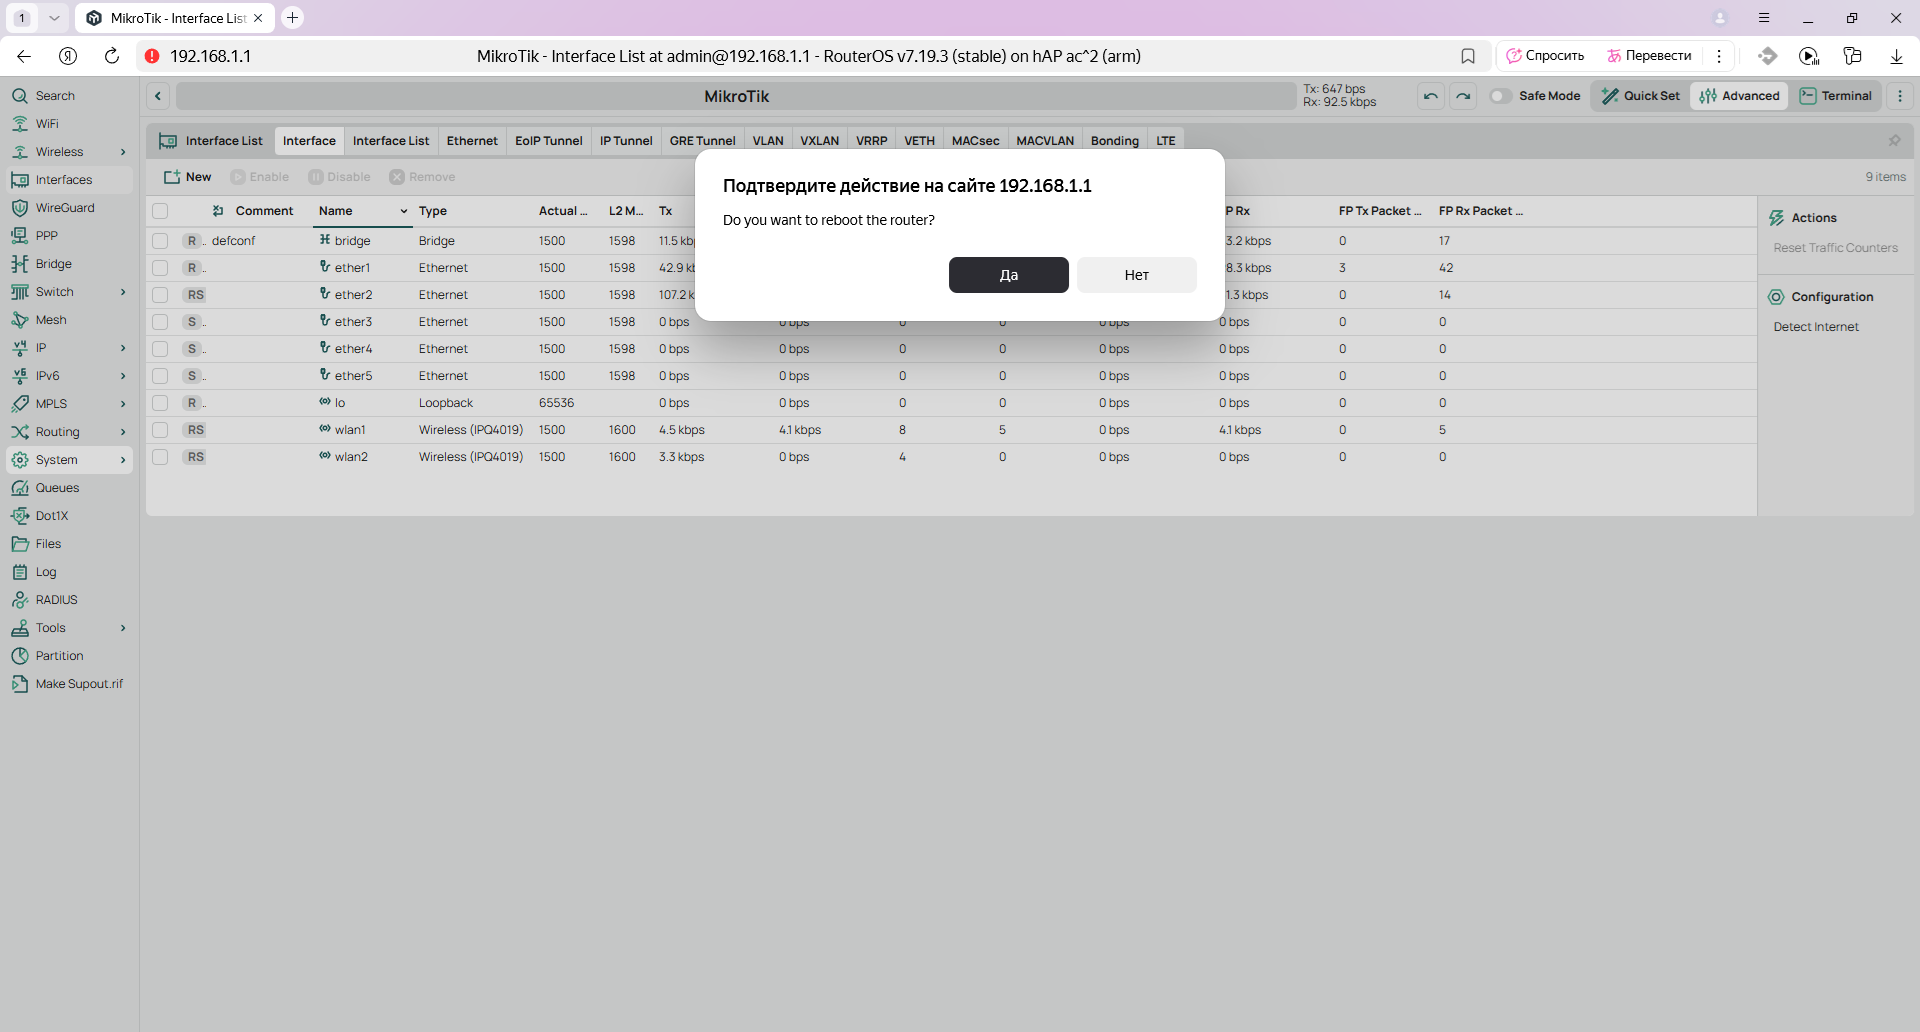The height and width of the screenshot is (1032, 1920).
Task: Decline reboot with the Нет button
Action: pyautogui.click(x=1136, y=275)
